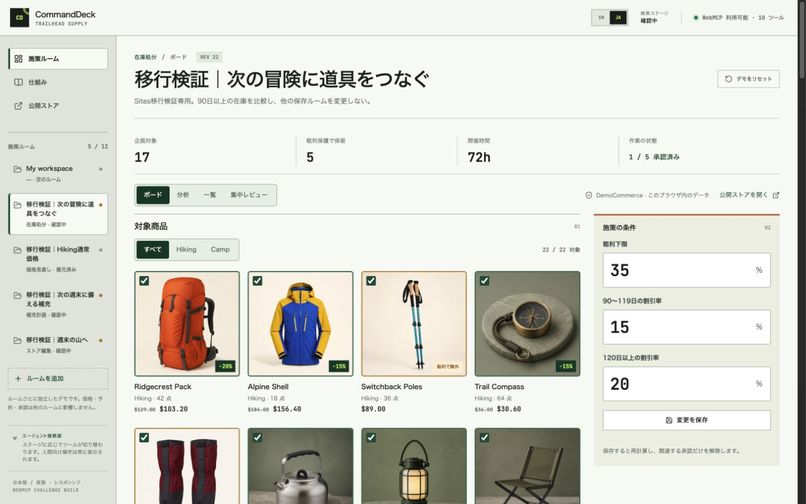The height and width of the screenshot is (504, 806).
Task: Open the 集中レビュー tab
Action: (249, 195)
